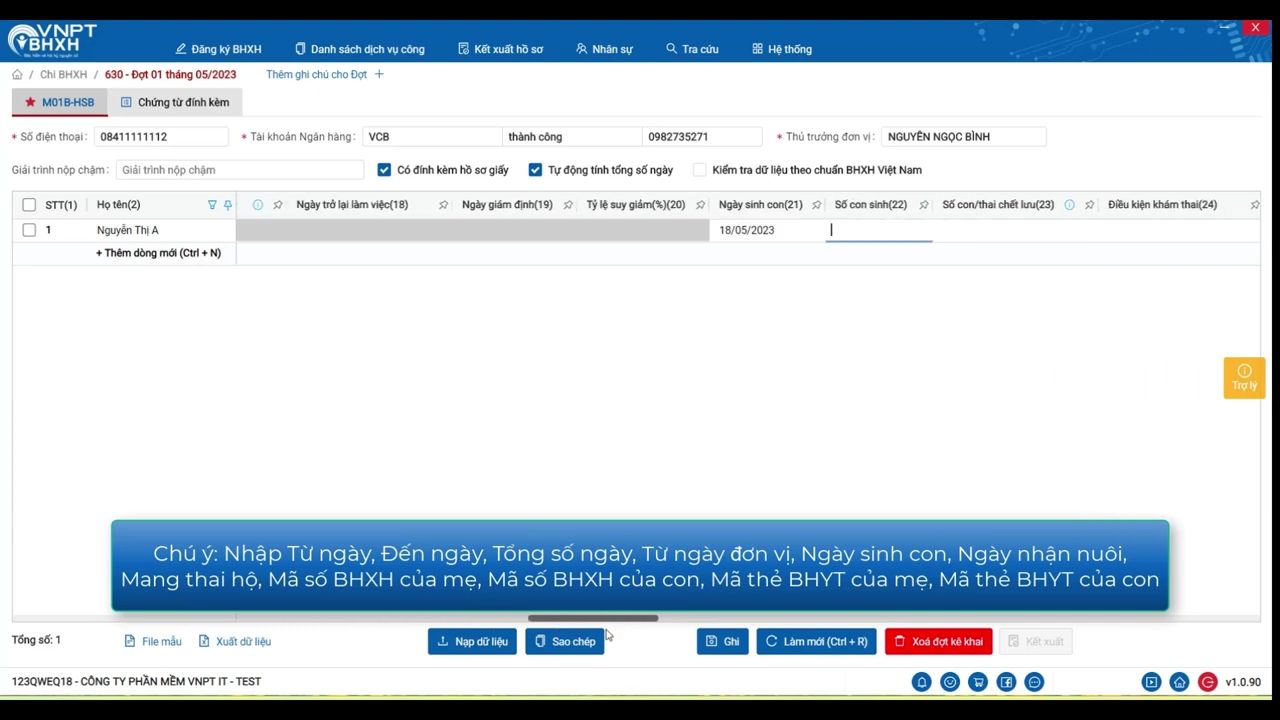Viewport: 1280px width, 720px height.
Task: Enable Kiểm tra dữ liệu theo chuẩn BHXH
Action: coord(699,170)
